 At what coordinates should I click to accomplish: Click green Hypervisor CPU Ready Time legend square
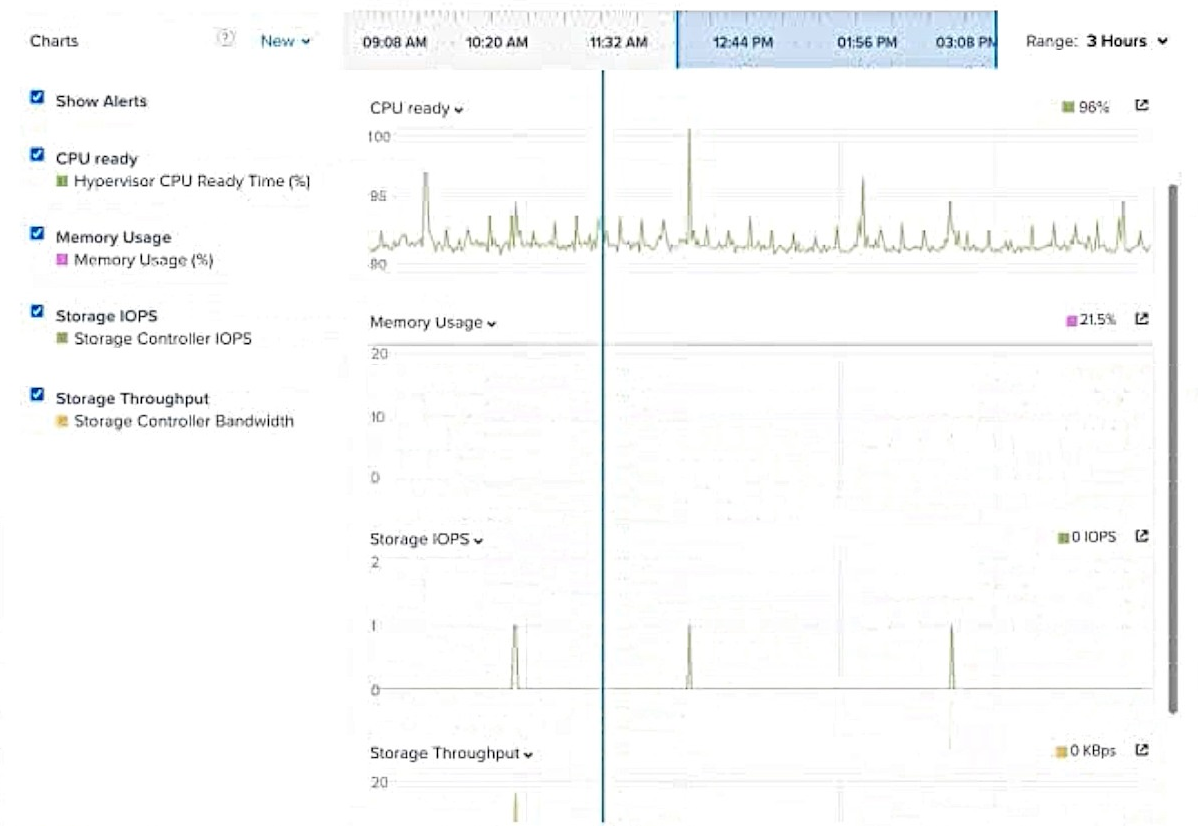(x=61, y=182)
